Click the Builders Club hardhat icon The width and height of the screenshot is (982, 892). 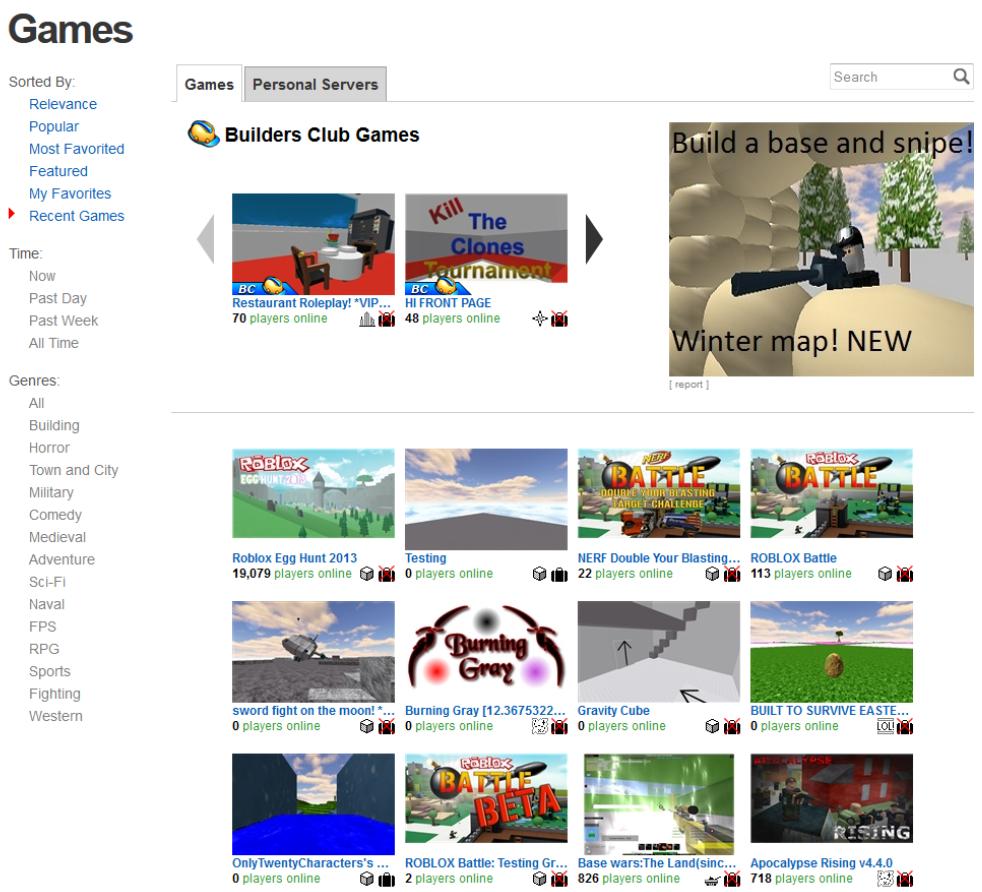203,133
